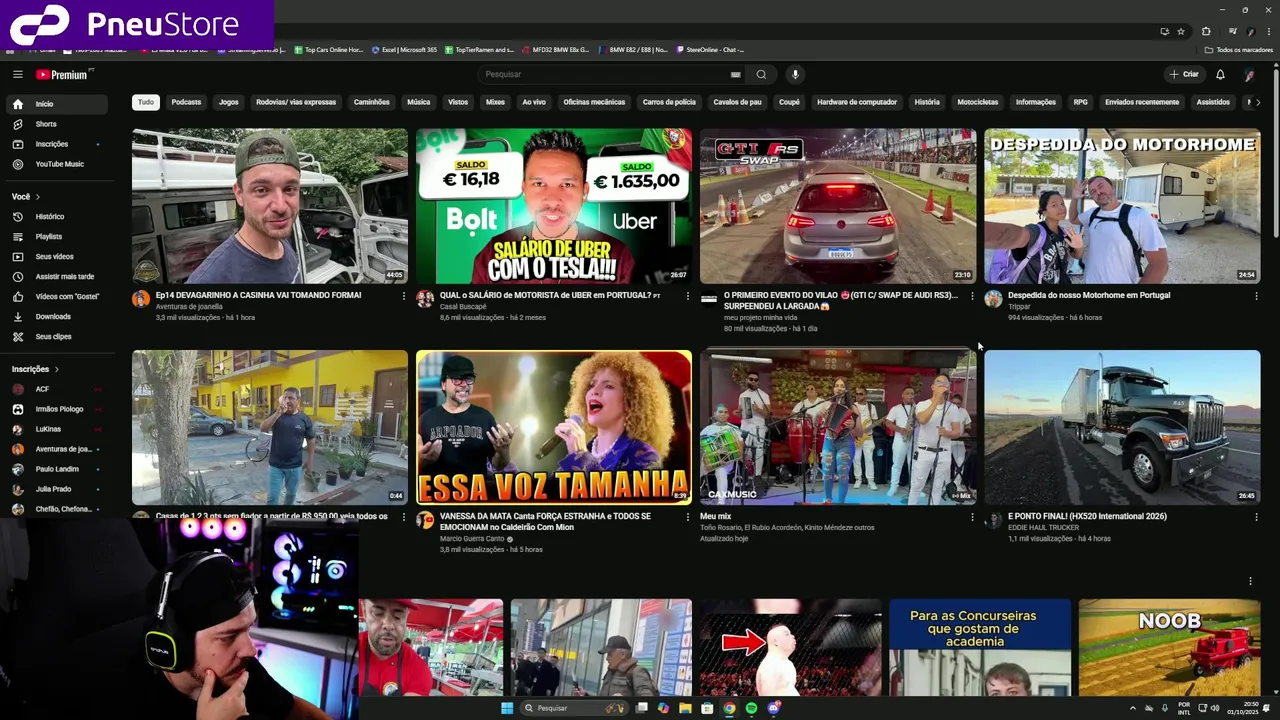
Task: Go to Início in the sidebar
Action: pos(56,104)
